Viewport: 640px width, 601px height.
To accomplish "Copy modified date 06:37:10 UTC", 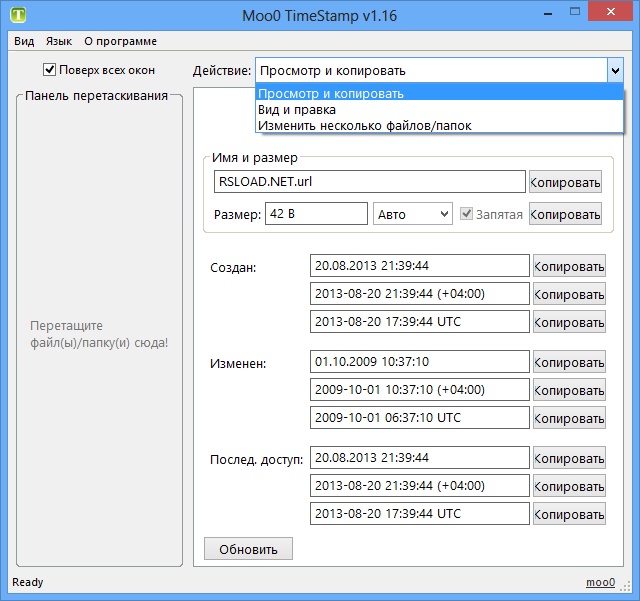I will pyautogui.click(x=569, y=418).
